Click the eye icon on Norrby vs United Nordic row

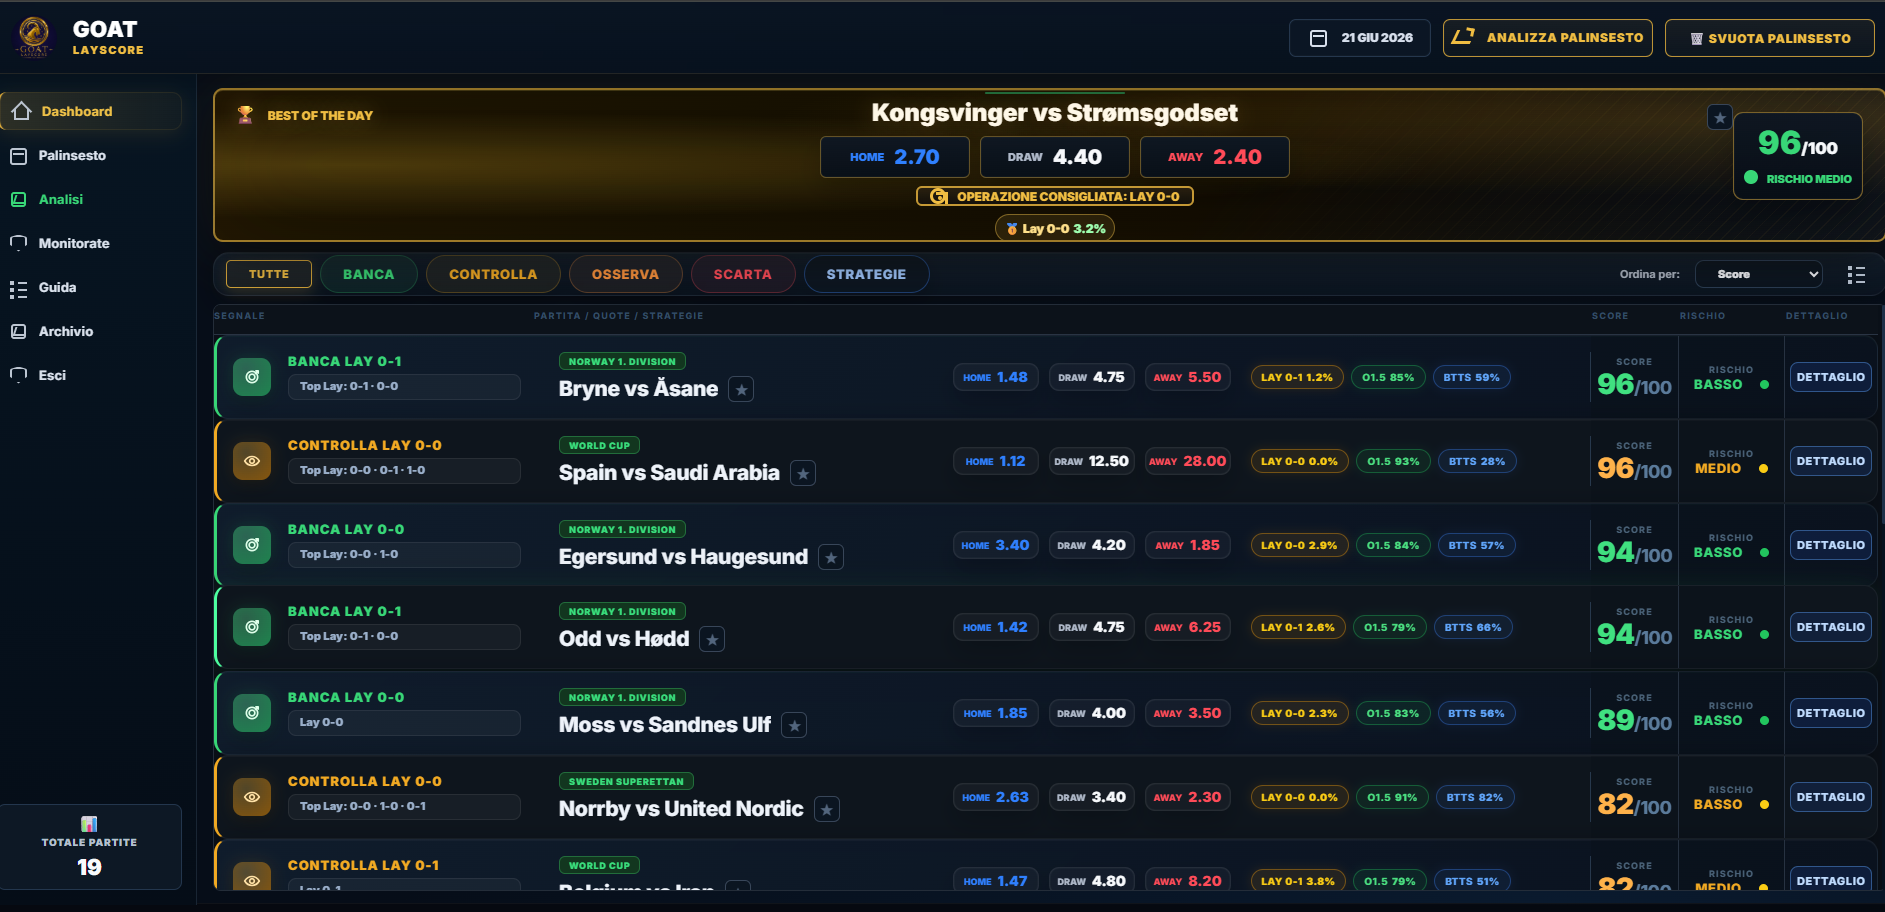[x=252, y=797]
